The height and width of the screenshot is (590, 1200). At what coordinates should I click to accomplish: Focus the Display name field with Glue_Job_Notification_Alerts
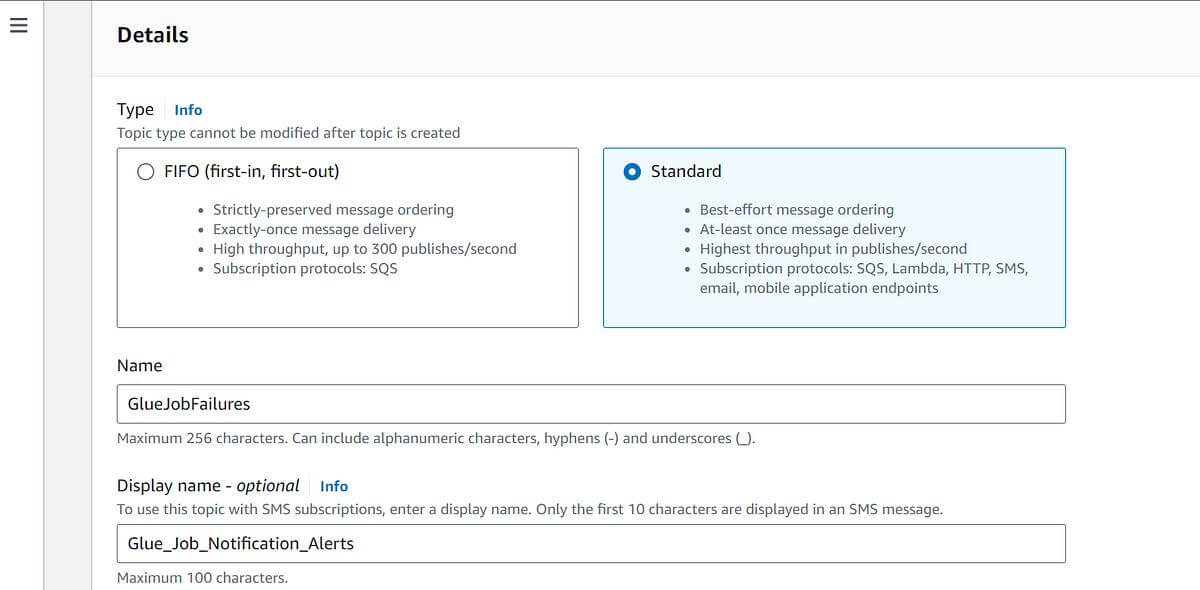pyautogui.click(x=591, y=543)
